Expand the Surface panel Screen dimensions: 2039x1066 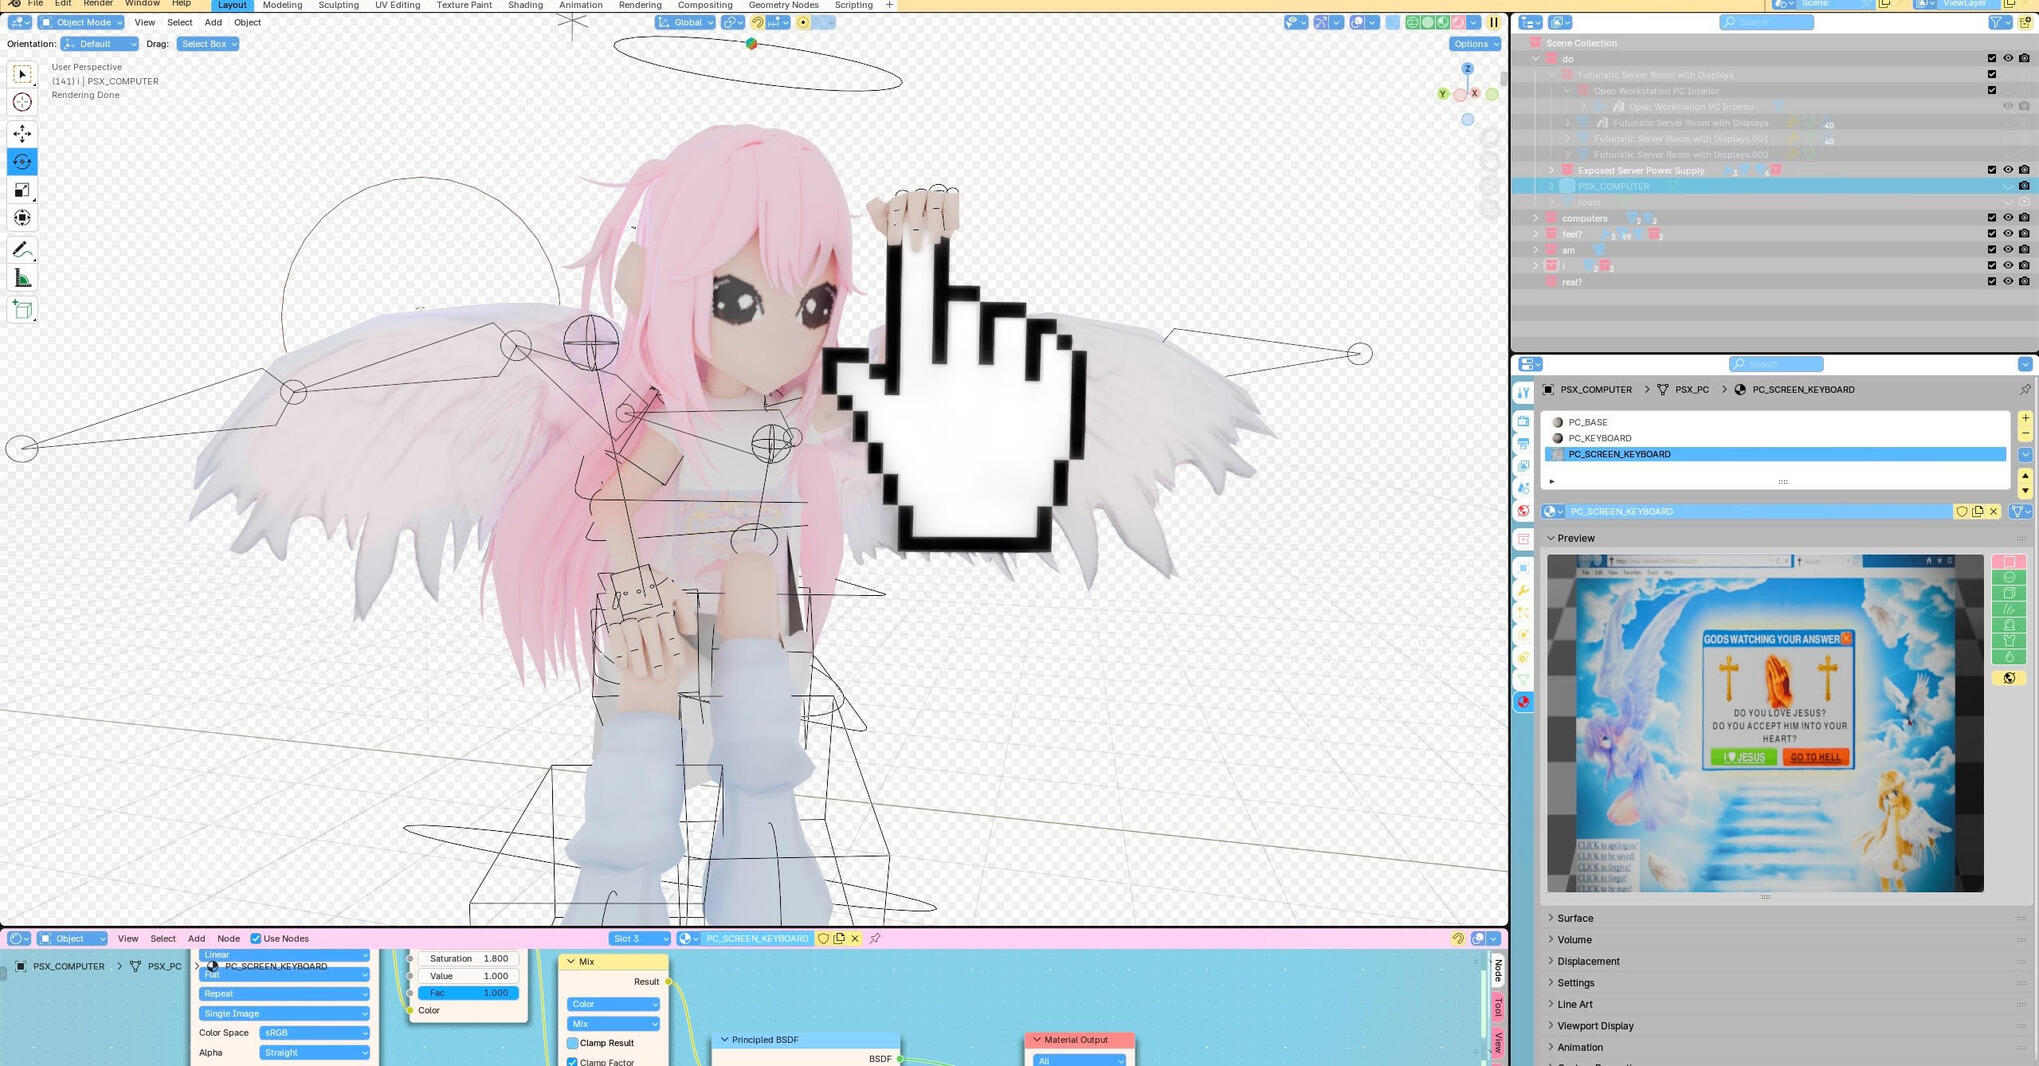coord(1574,918)
